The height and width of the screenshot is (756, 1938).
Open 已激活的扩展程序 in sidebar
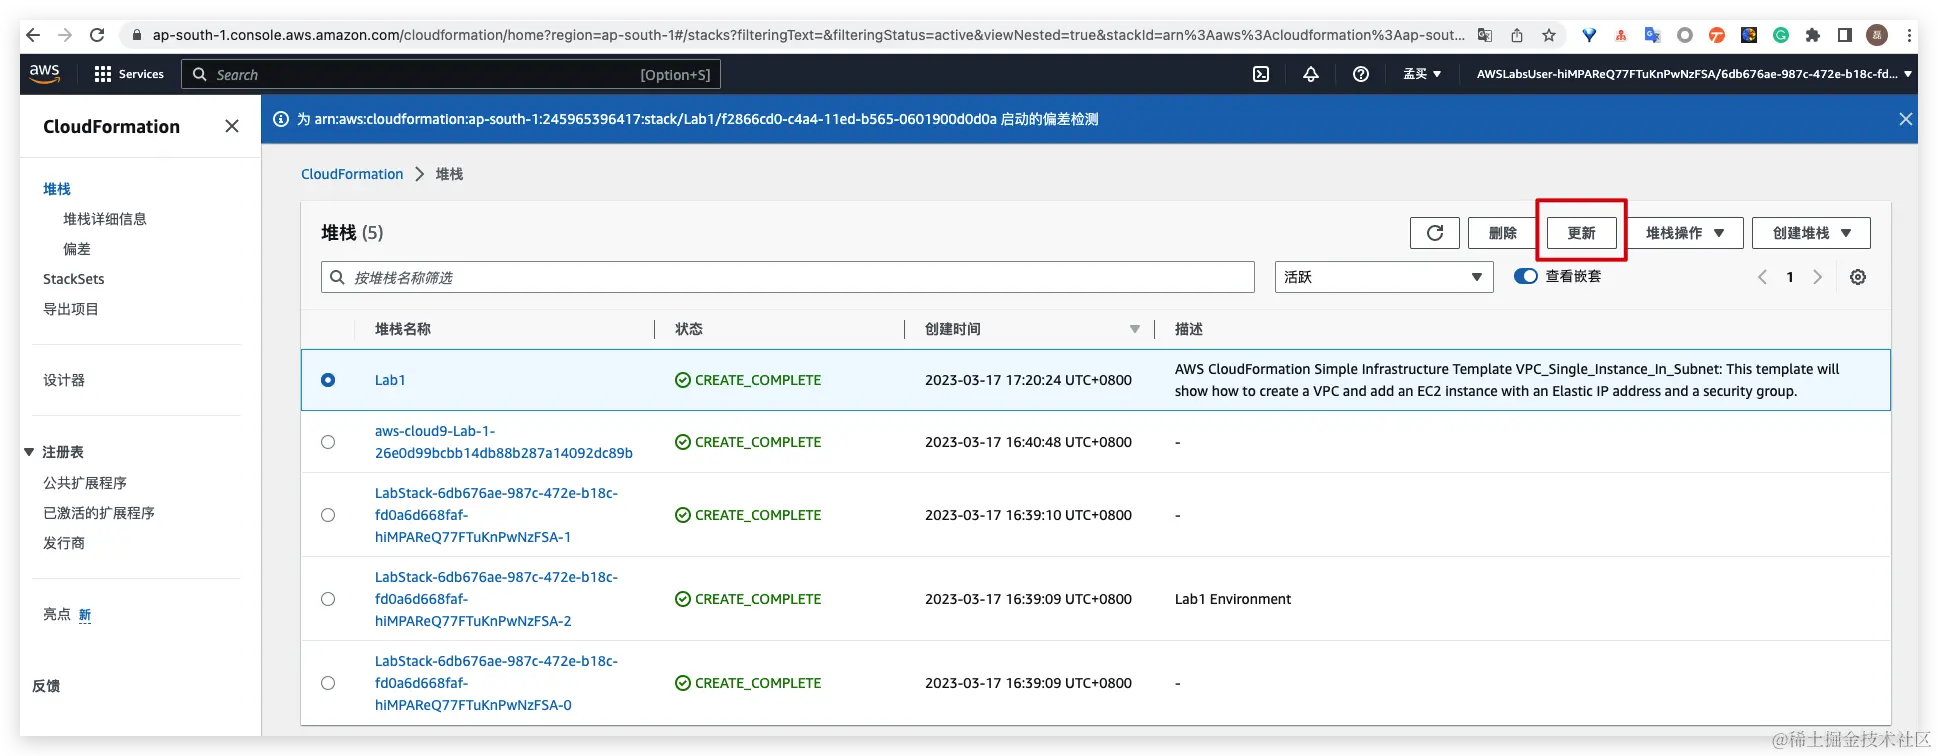99,513
